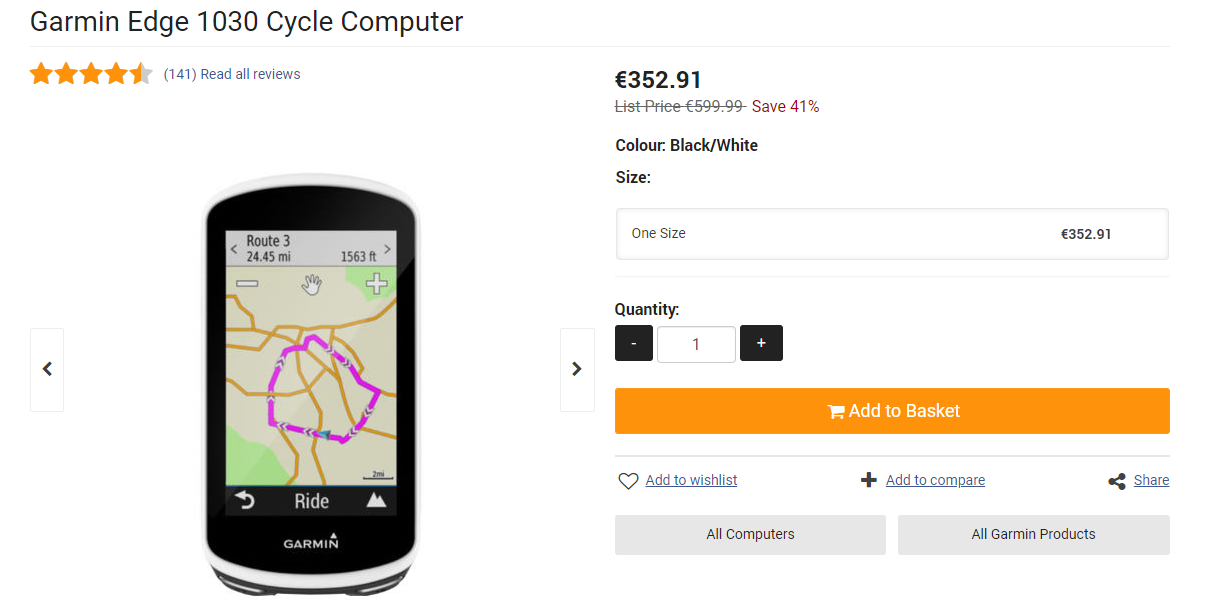1218x614 pixels.
Task: Click Add to compare link
Action: click(x=935, y=480)
